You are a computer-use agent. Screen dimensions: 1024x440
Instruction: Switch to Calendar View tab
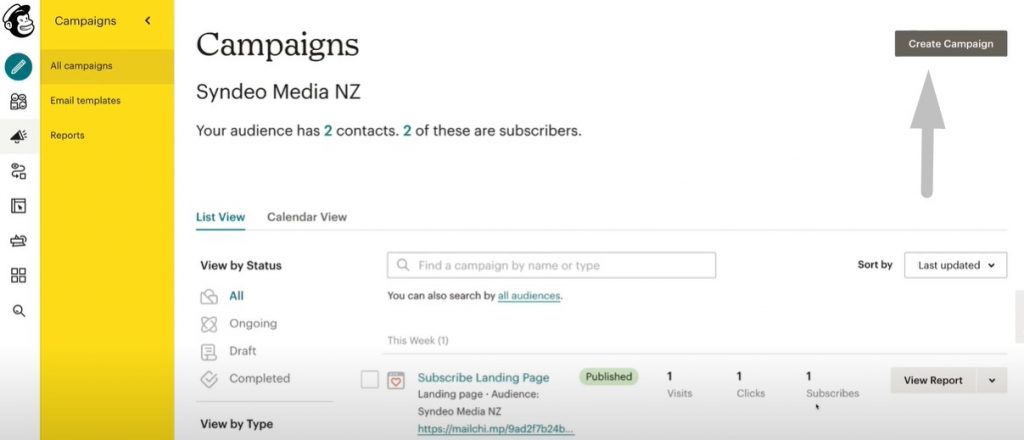(307, 217)
